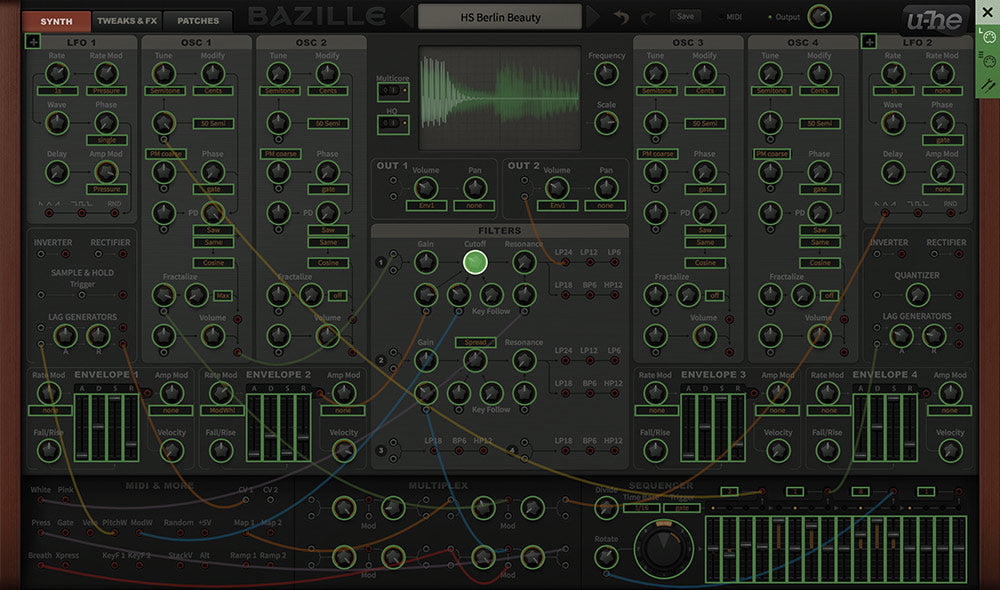
Task: Click the Output volume knob
Action: point(819,16)
